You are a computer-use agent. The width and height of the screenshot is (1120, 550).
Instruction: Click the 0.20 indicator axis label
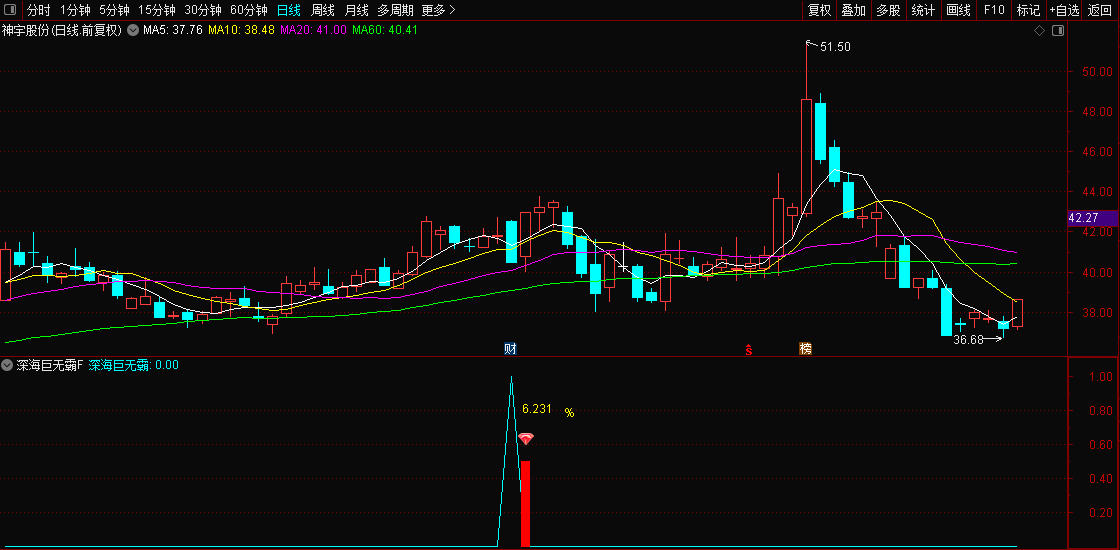click(1101, 513)
